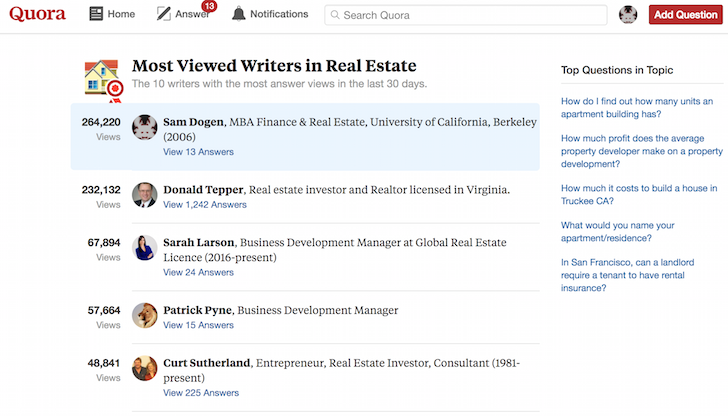Open Sarah Larson's profile photo
The height and width of the screenshot is (416, 728).
[144, 248]
